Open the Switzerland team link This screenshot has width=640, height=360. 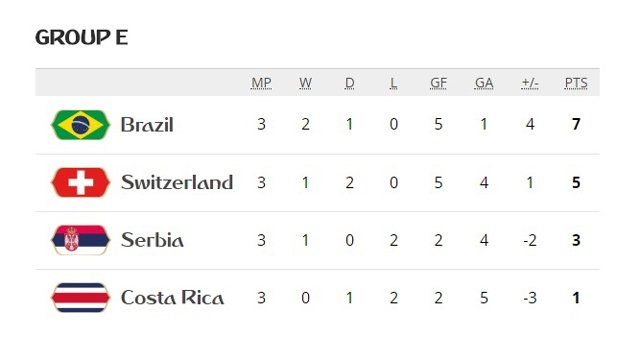pyautogui.click(x=177, y=182)
